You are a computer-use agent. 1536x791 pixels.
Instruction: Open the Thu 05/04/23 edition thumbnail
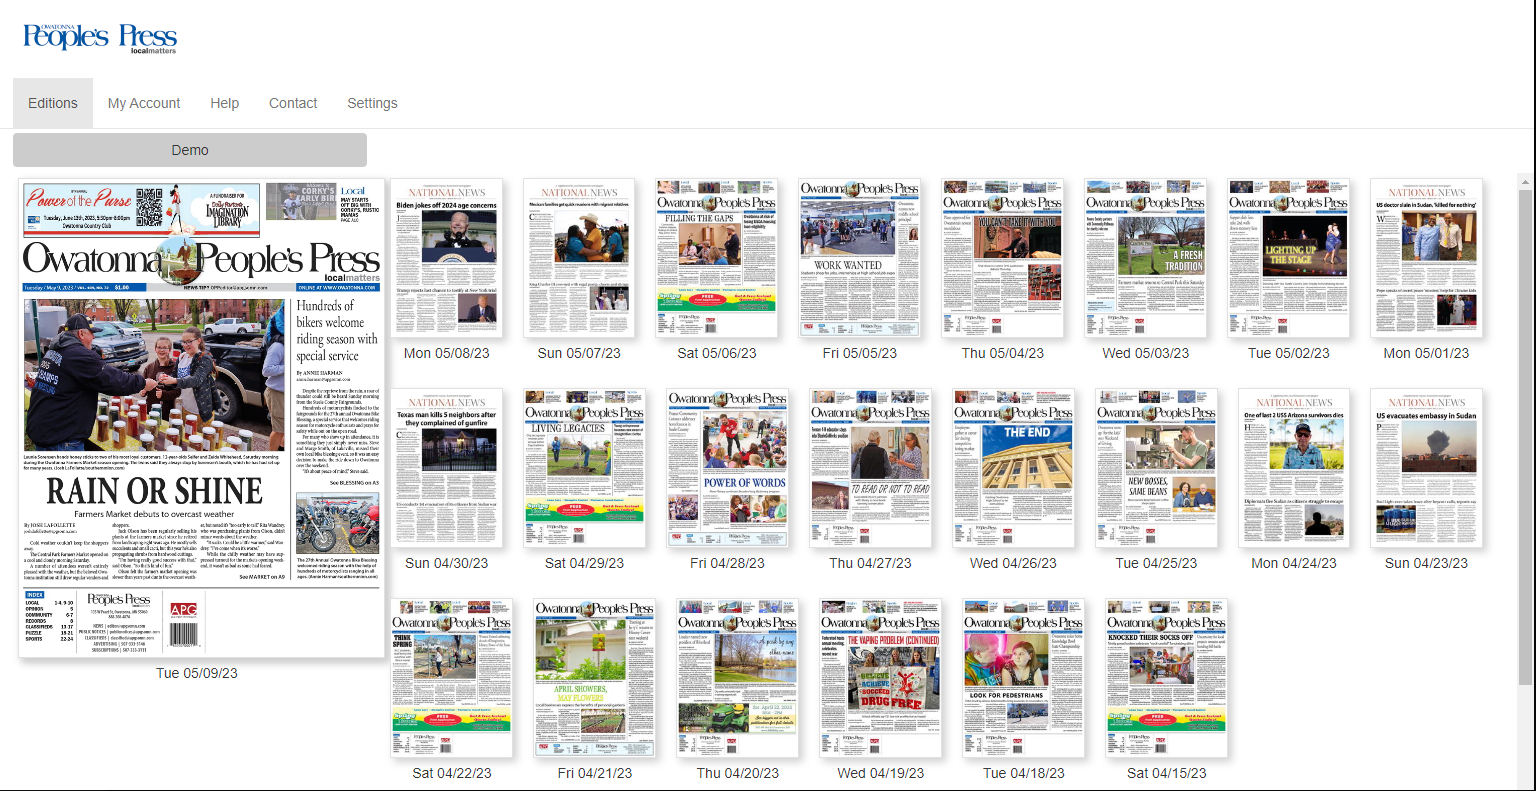1003,258
